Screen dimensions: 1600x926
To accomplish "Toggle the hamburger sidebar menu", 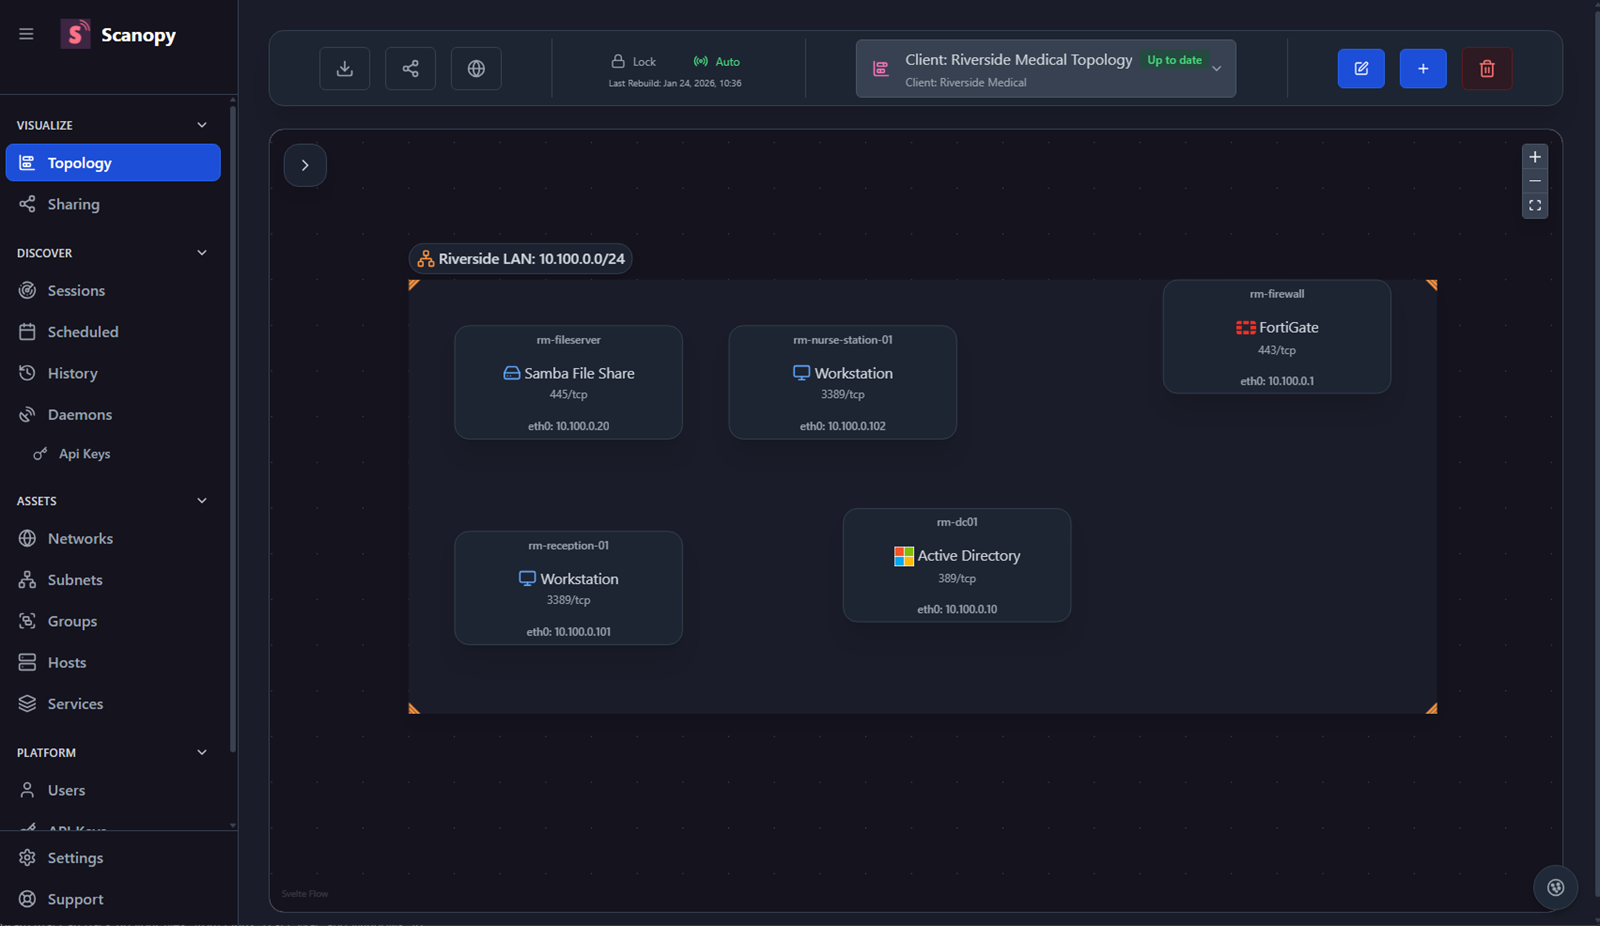I will click(26, 34).
